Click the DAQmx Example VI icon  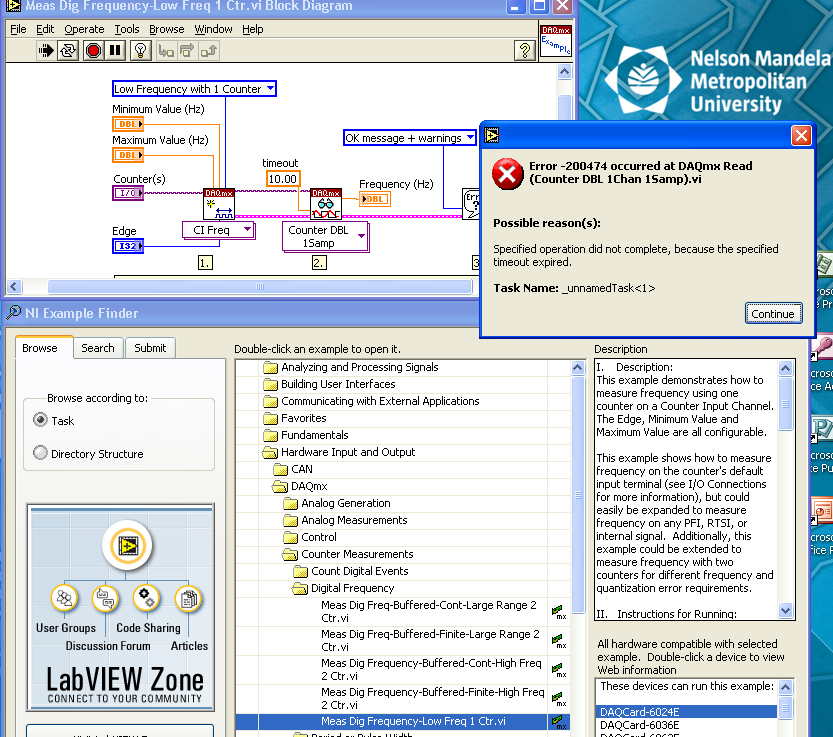(x=556, y=41)
